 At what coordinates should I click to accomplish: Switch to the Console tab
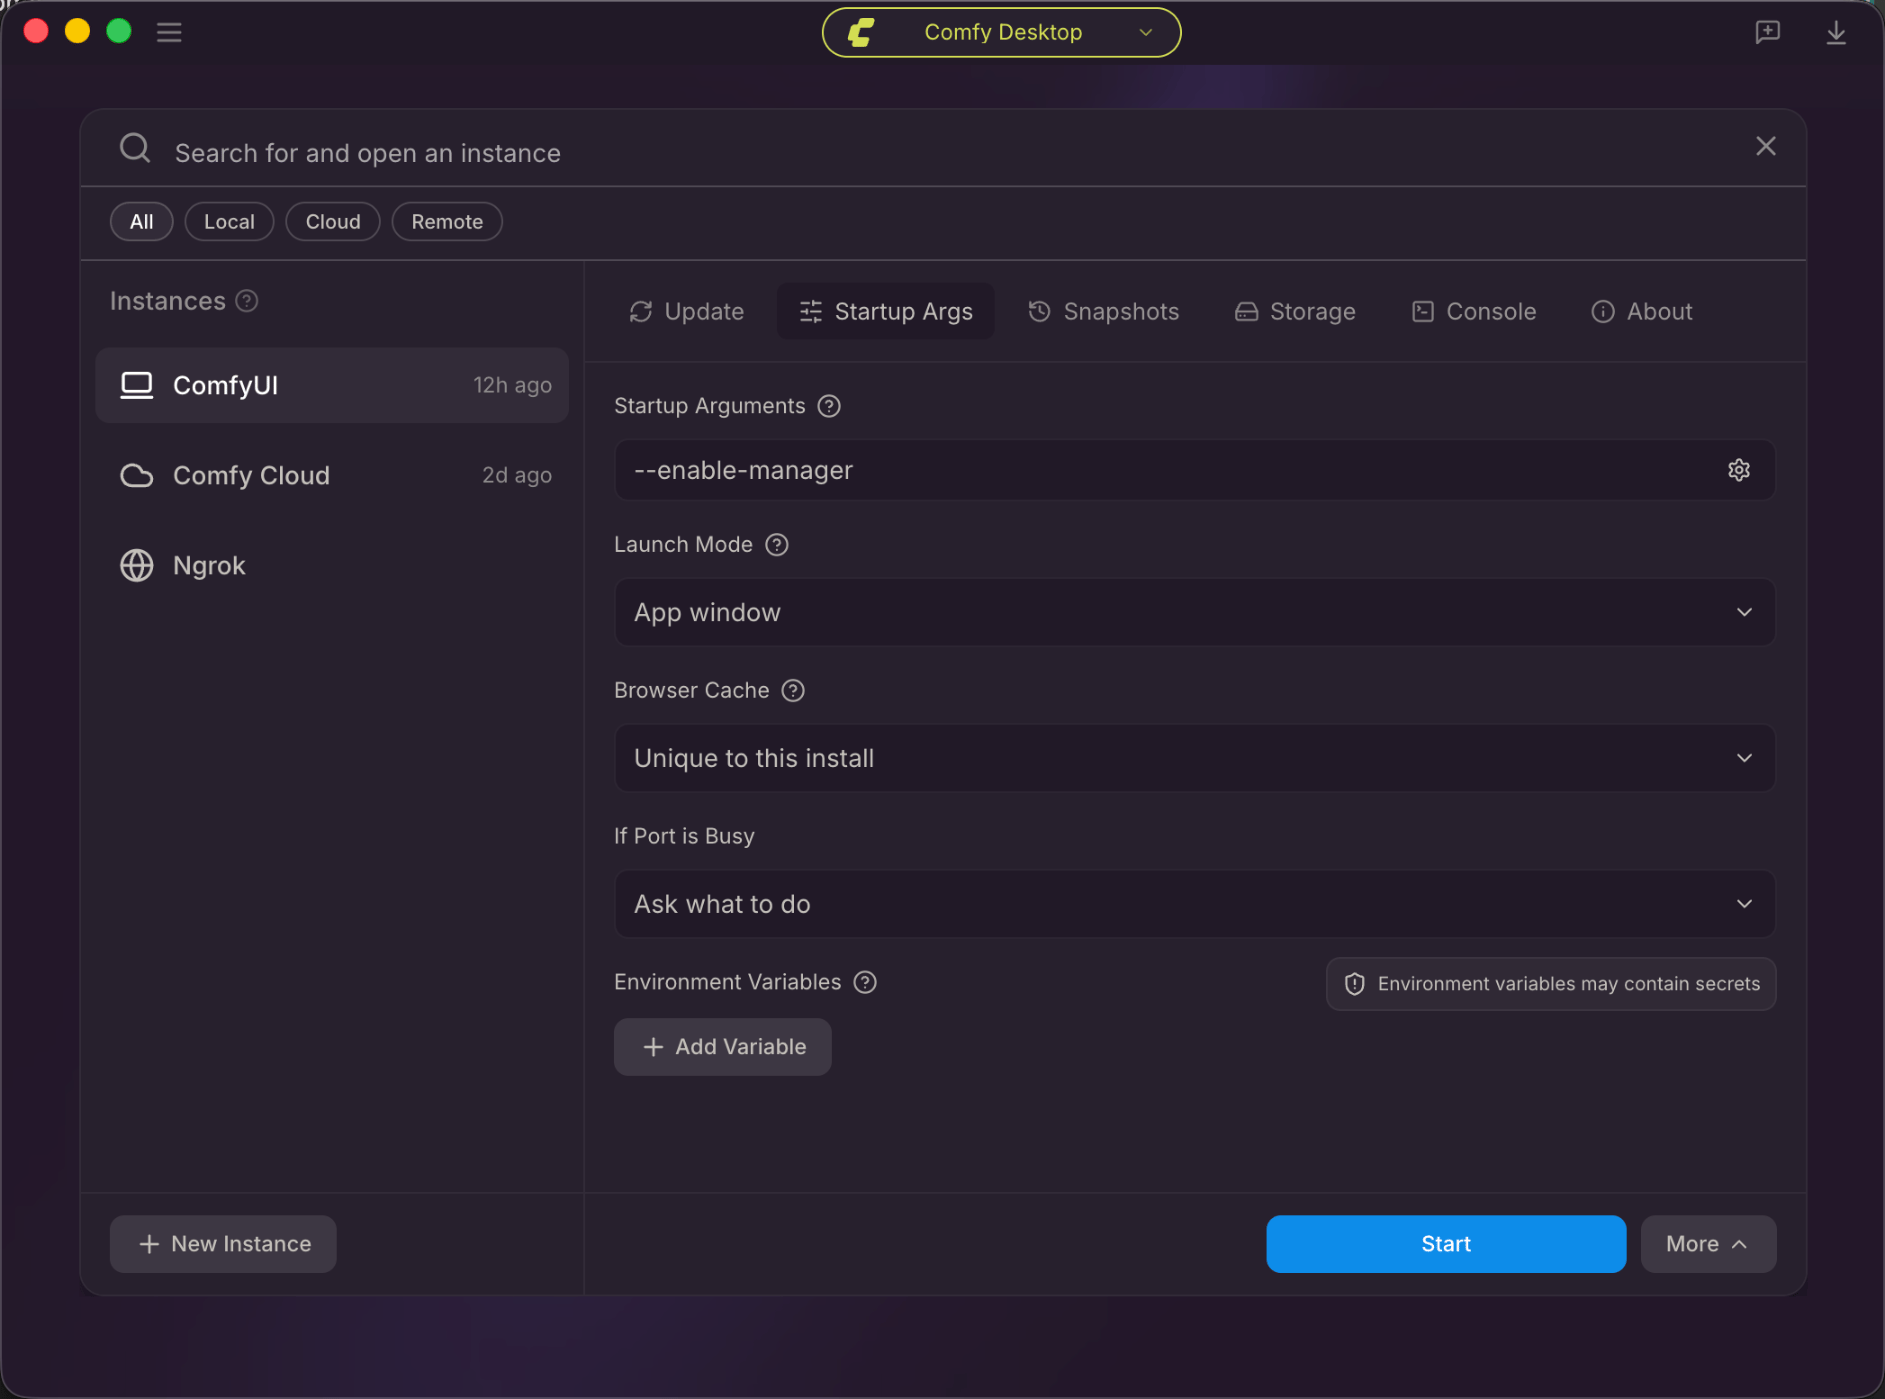[1474, 311]
